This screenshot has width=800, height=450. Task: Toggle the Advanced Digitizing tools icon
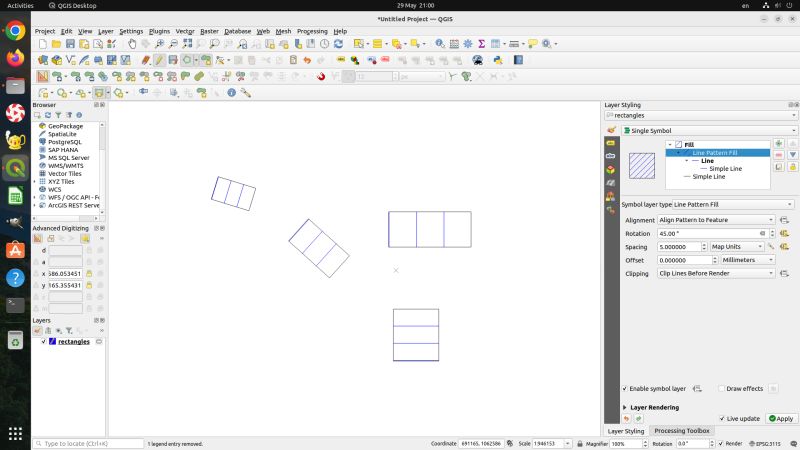pos(42,77)
